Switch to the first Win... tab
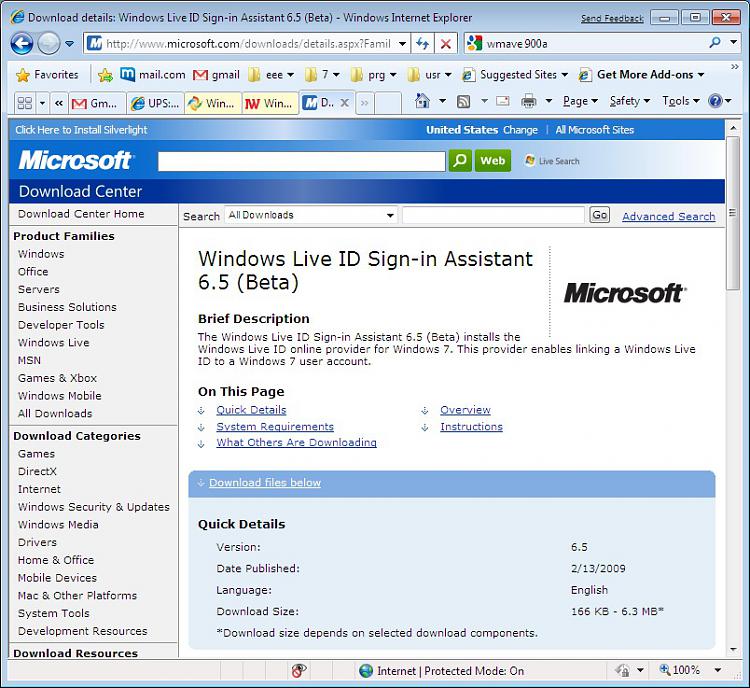The height and width of the screenshot is (688, 750). [213, 103]
